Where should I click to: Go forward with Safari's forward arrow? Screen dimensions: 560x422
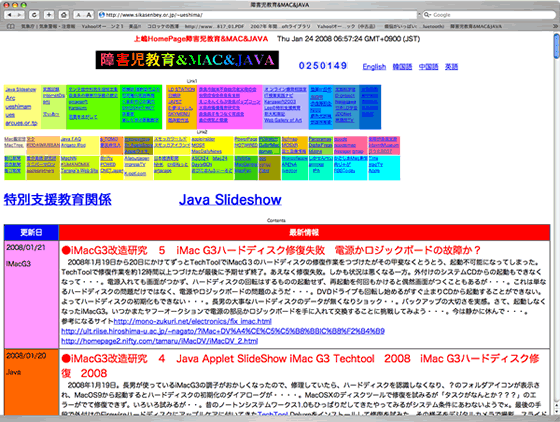[19, 15]
